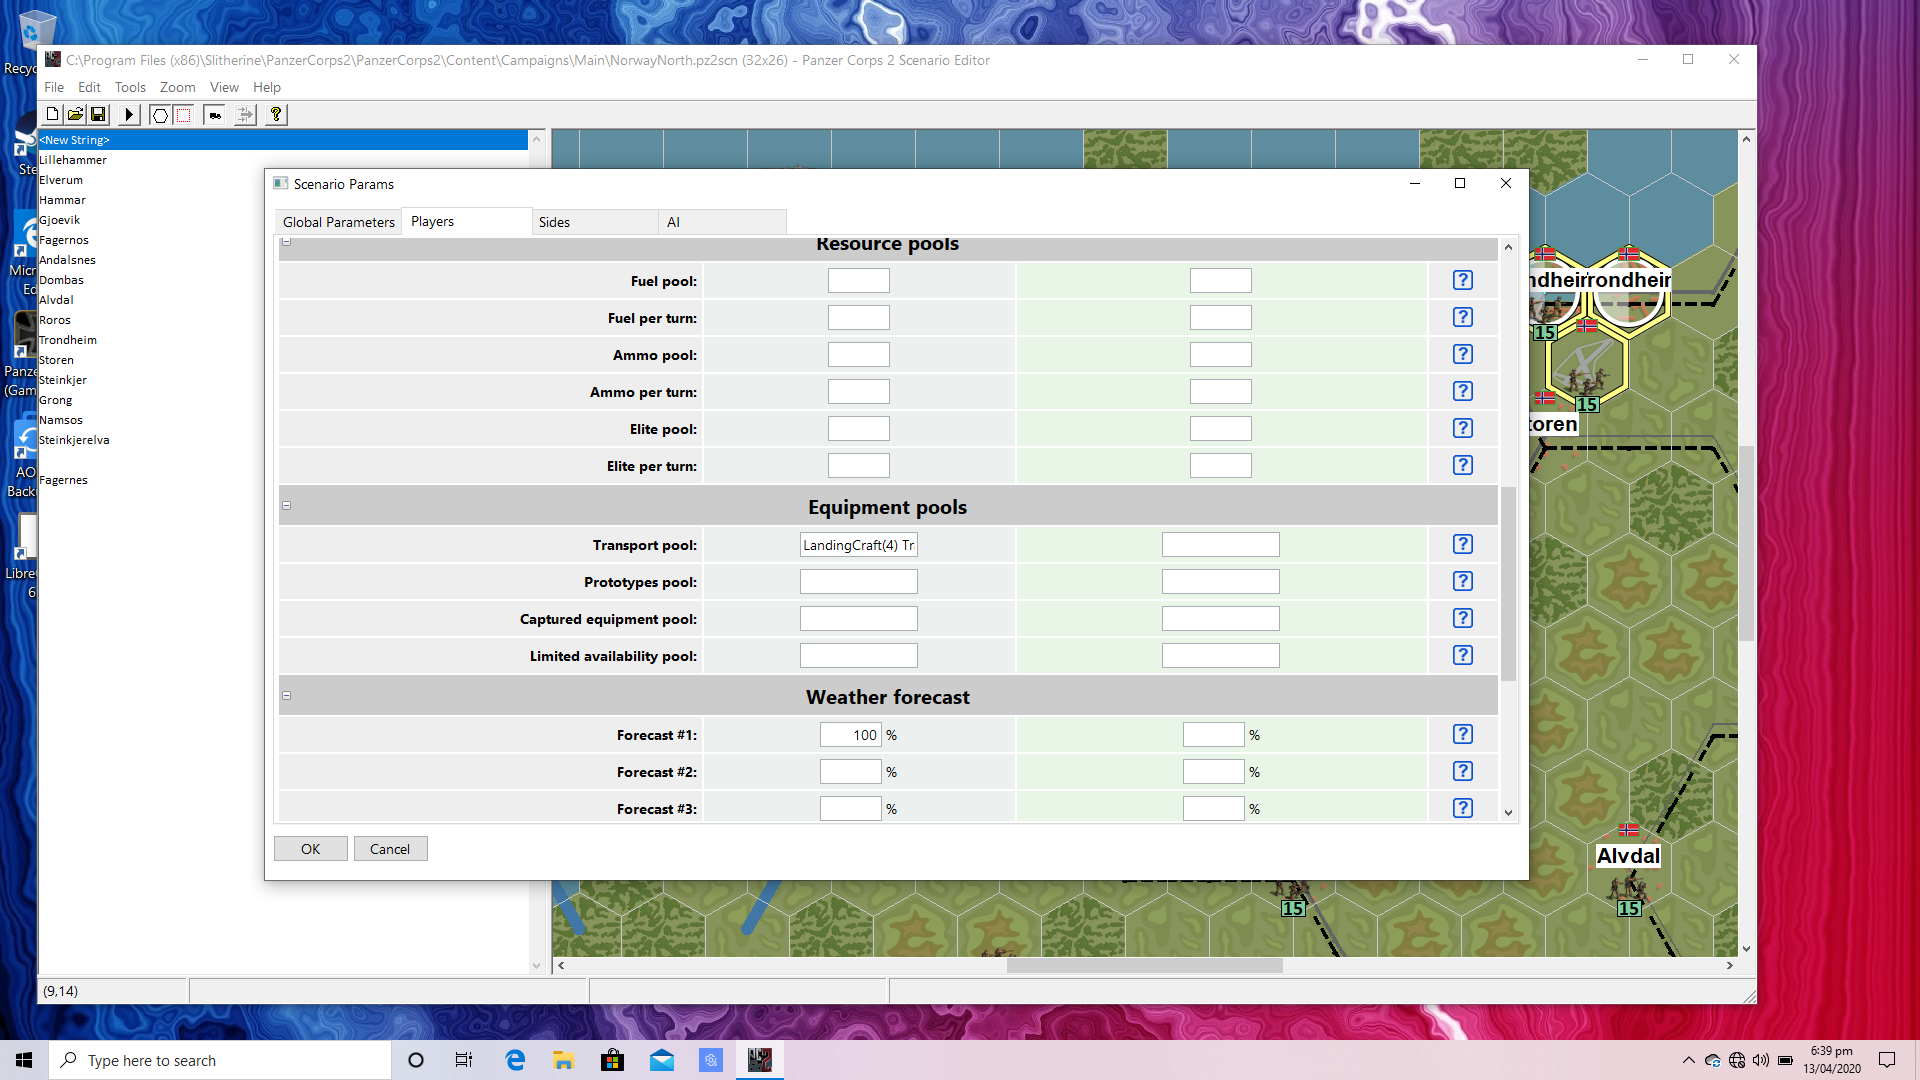Open Windows Start menu
Viewport: 1920px width, 1080px height.
coord(24,1060)
